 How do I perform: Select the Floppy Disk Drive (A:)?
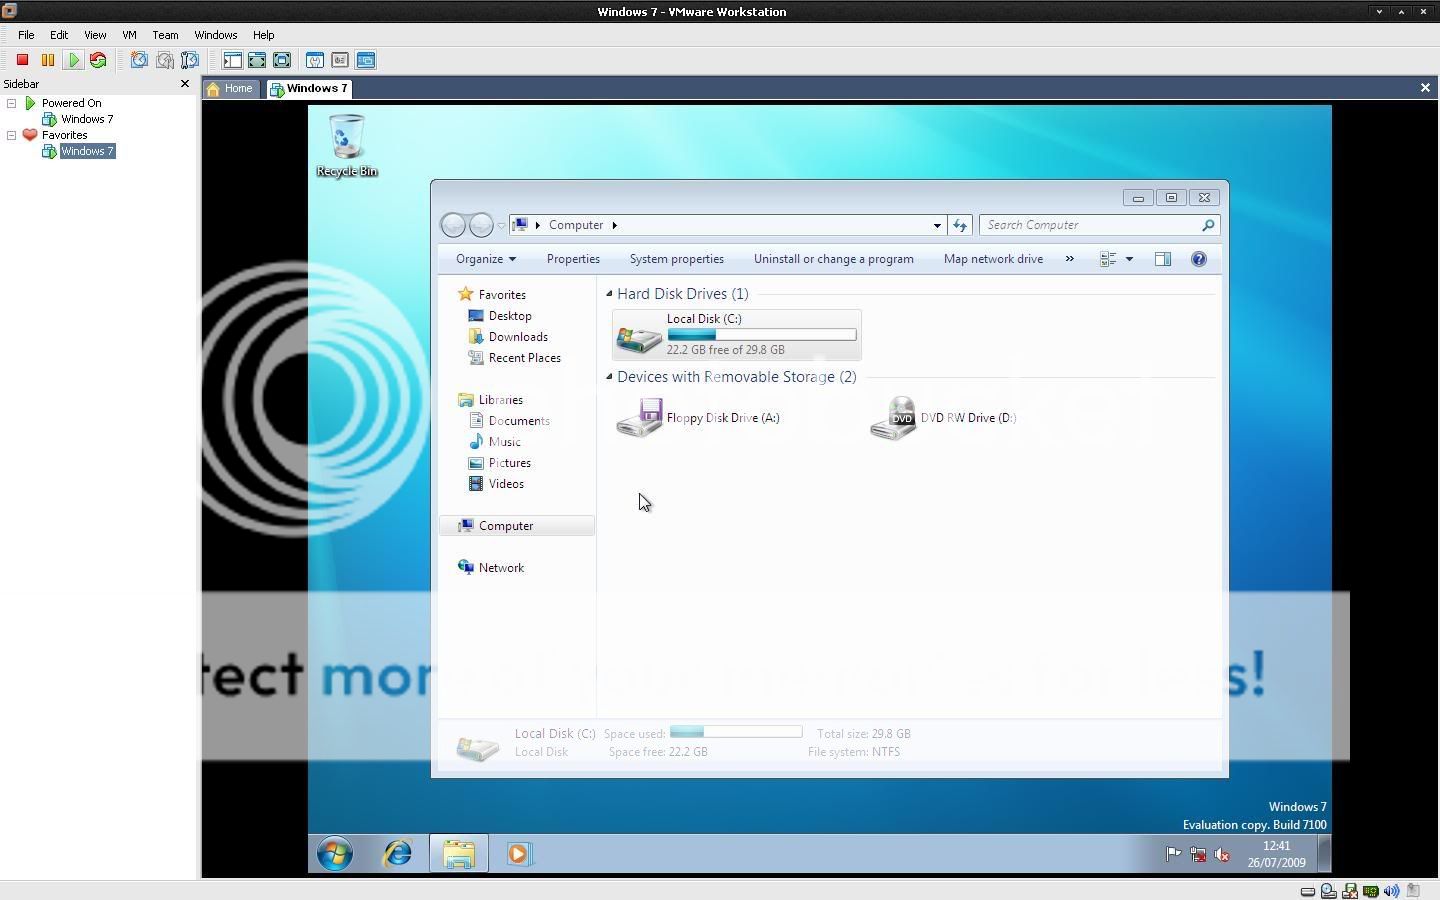pyautogui.click(x=698, y=418)
